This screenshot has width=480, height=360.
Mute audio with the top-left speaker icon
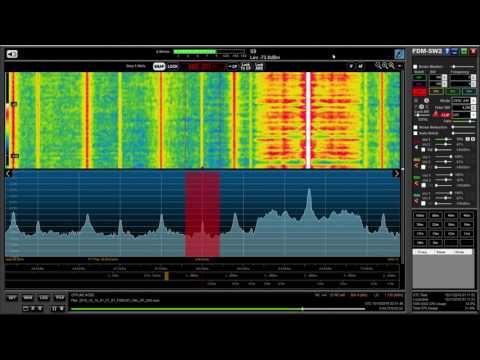coord(12,54)
